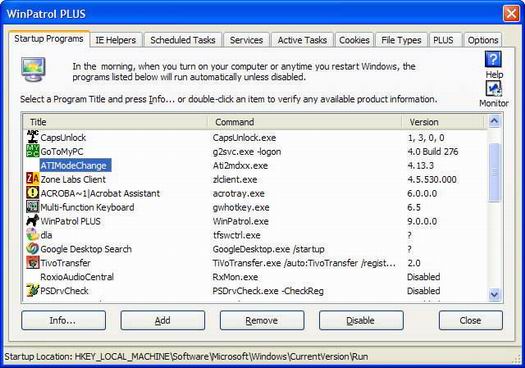Click the tfswctrl.exe command cell
This screenshot has height=368, width=525.
236,235
